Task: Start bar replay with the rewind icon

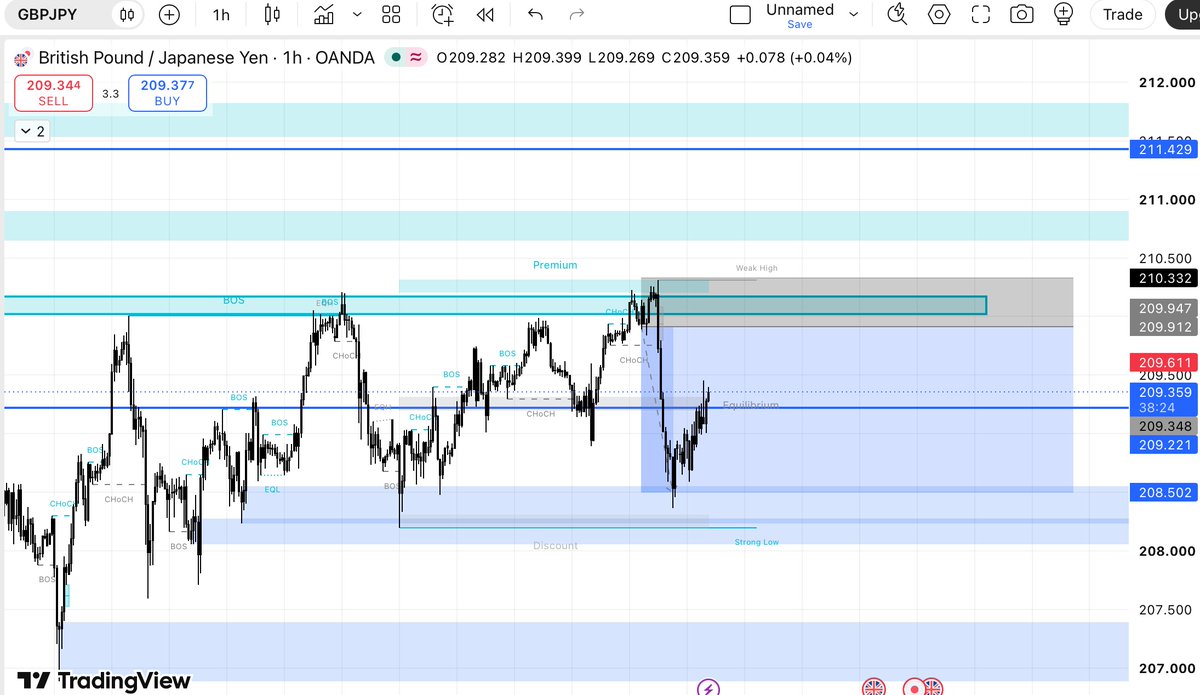Action: pyautogui.click(x=485, y=14)
